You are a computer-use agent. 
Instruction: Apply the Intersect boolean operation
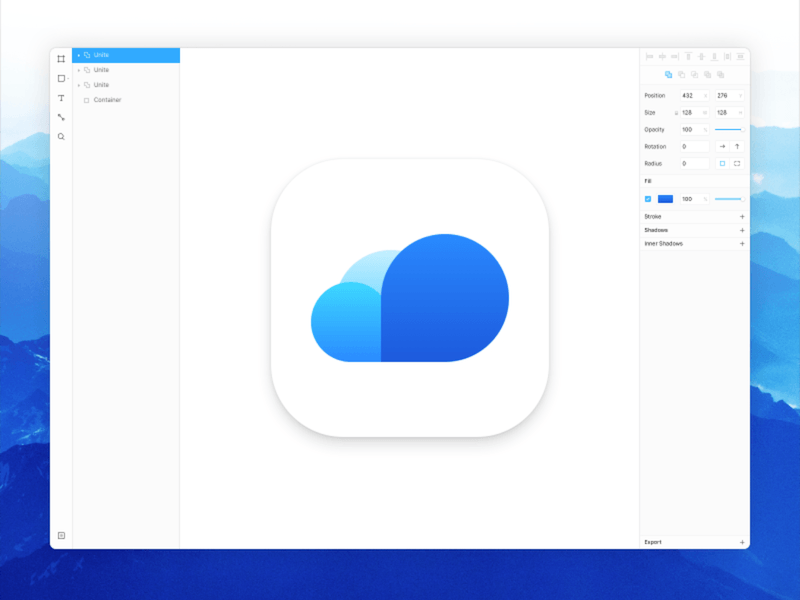694,74
